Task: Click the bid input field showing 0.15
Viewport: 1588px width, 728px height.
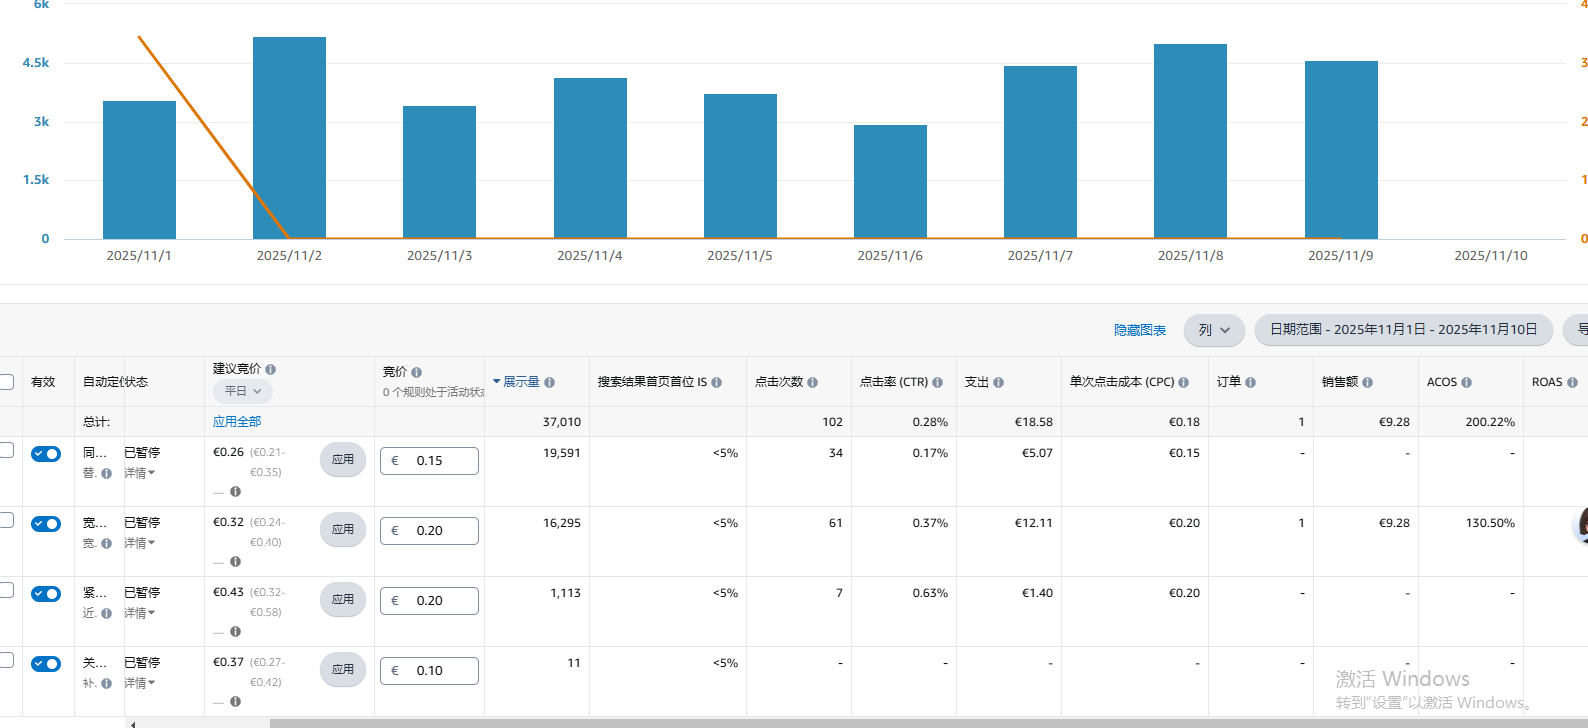Action: (x=430, y=461)
